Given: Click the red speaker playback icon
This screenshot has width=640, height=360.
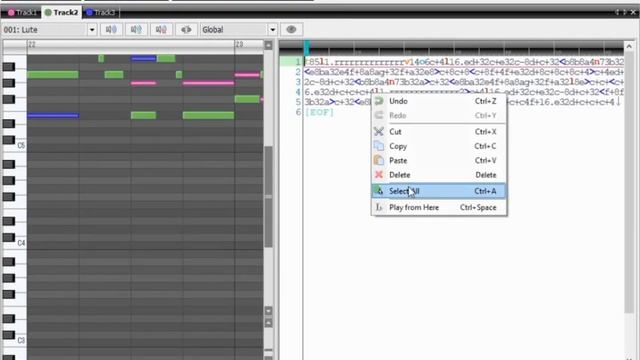Looking at the screenshot, I should [x=161, y=29].
